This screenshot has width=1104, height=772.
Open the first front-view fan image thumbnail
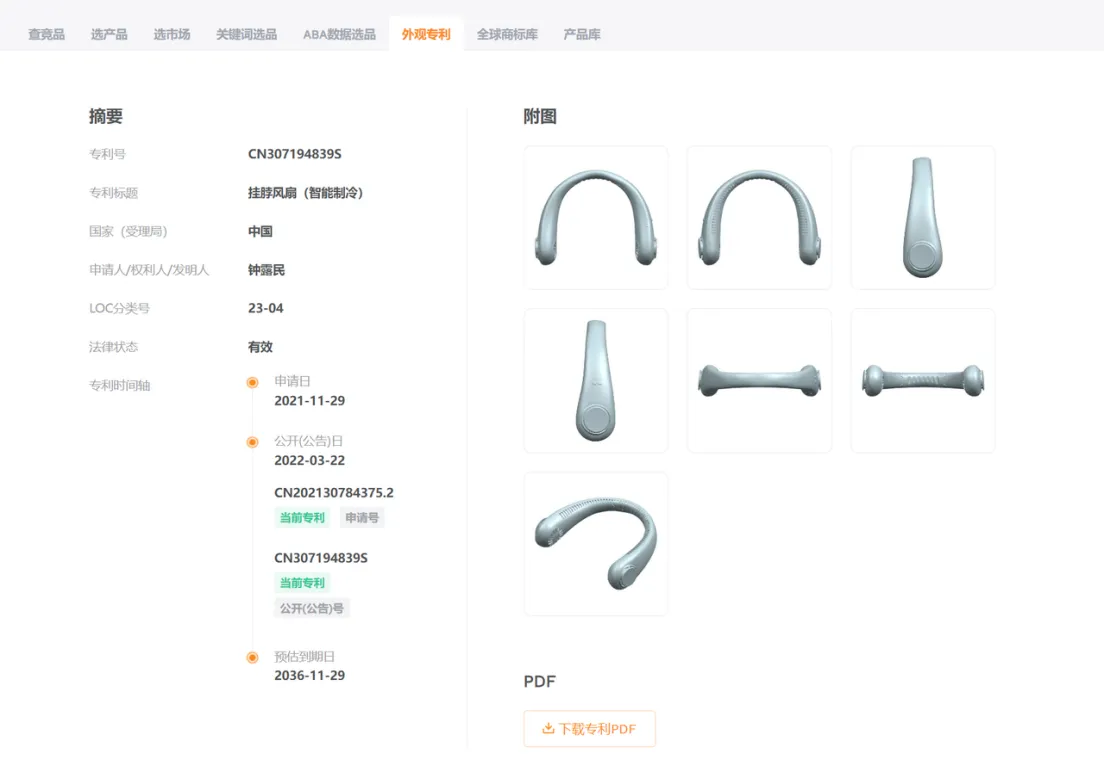(x=595, y=217)
